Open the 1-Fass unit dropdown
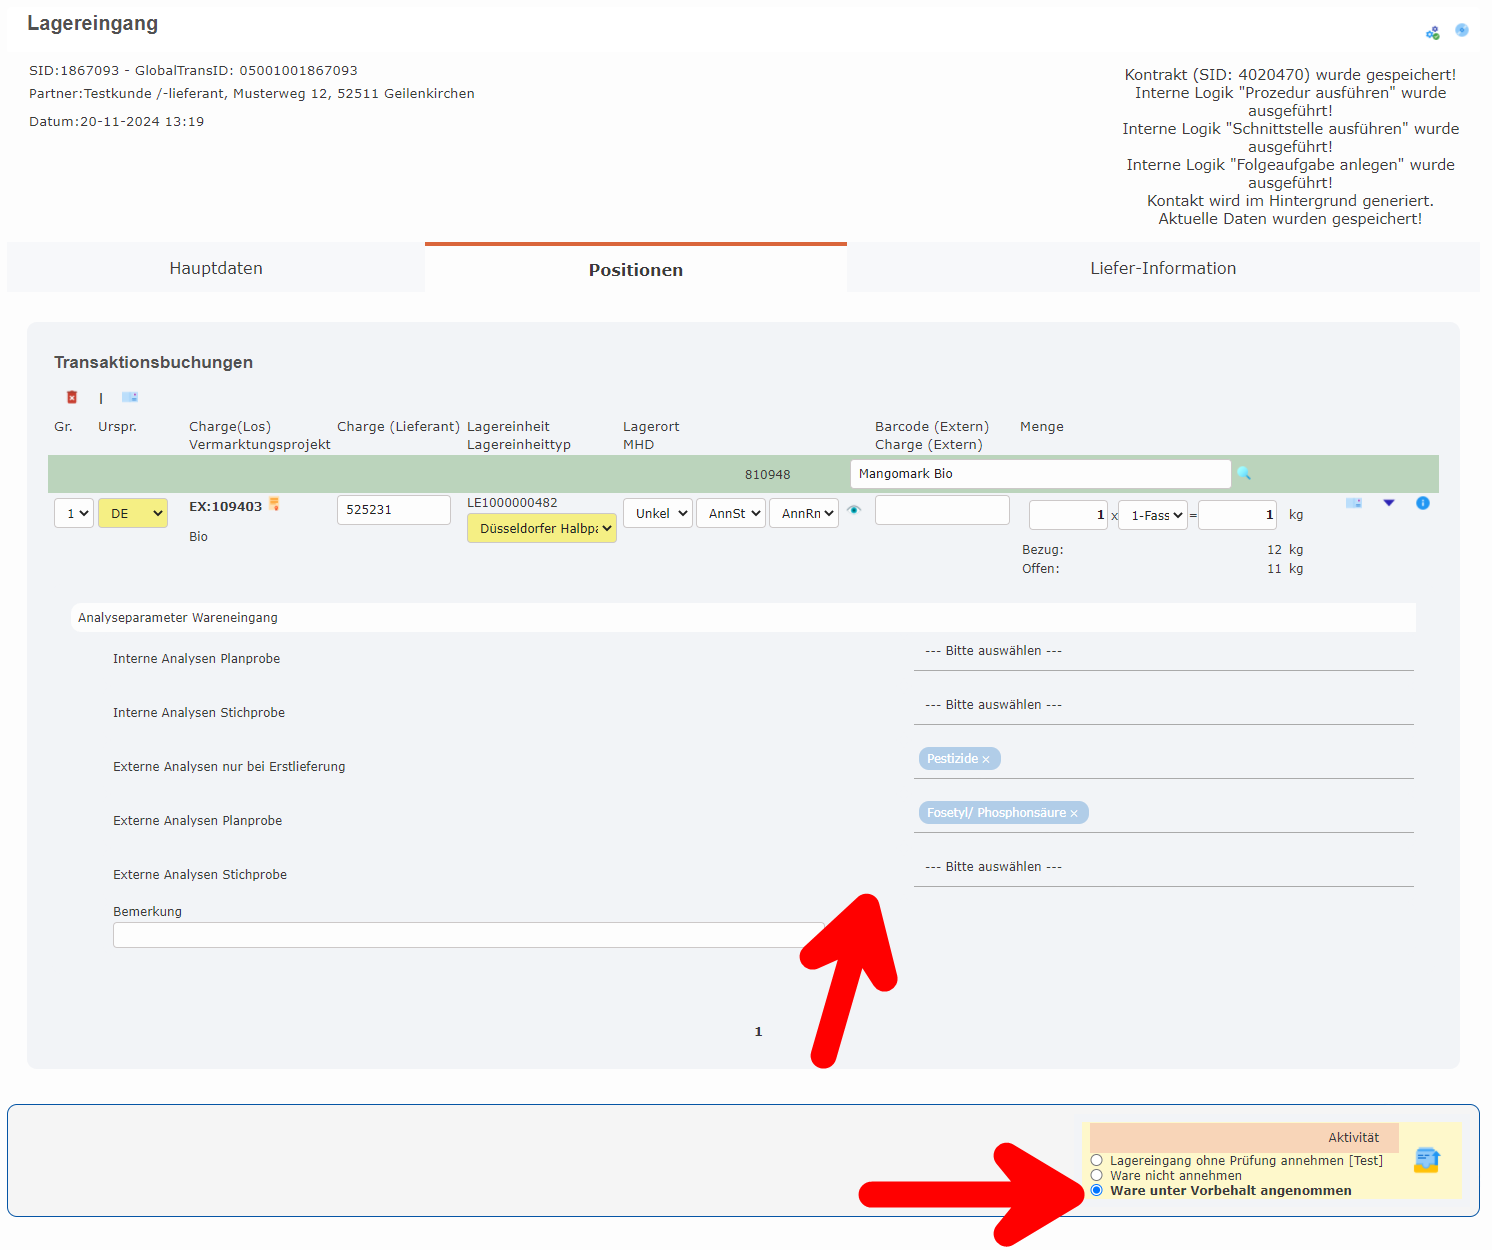Viewport: 1492px width, 1250px height. tap(1152, 515)
